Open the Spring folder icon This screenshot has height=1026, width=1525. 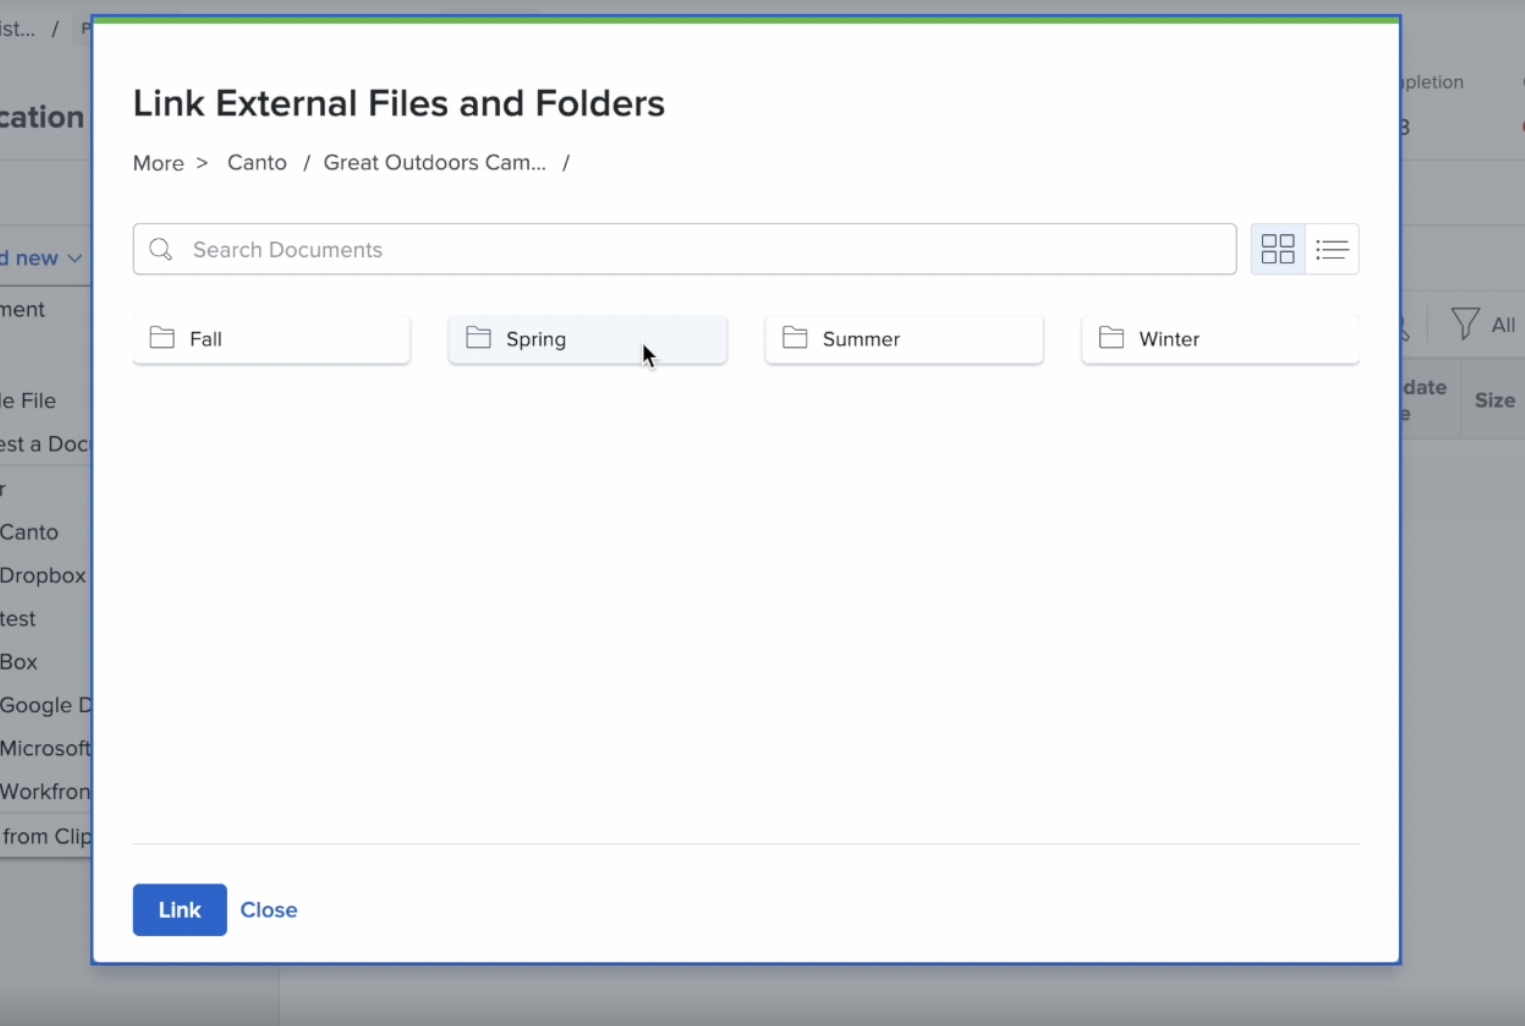(477, 338)
